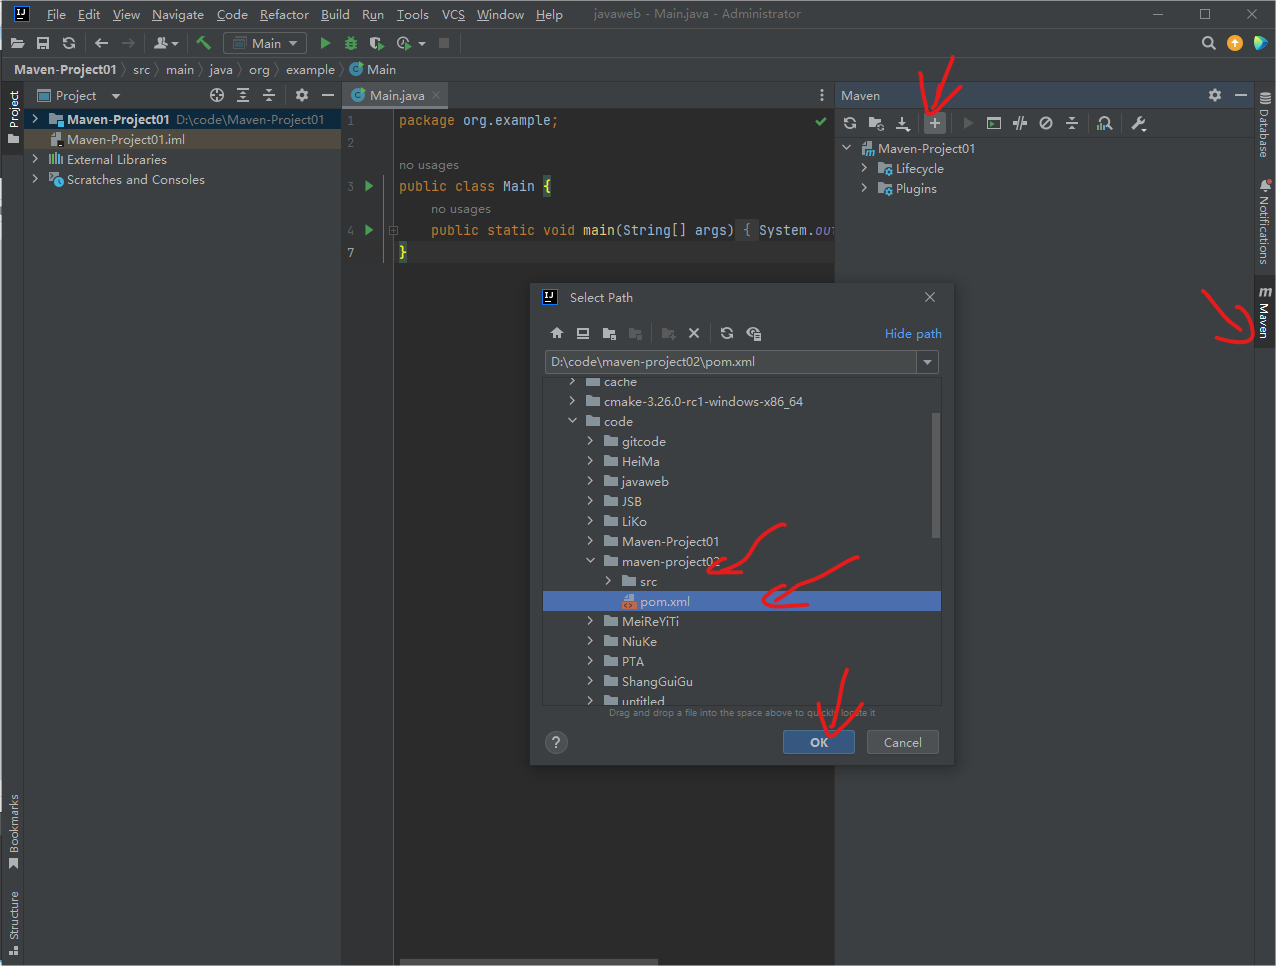Image resolution: width=1276 pixels, height=966 pixels.
Task: Confirm selection with OK button
Action: pos(819,742)
